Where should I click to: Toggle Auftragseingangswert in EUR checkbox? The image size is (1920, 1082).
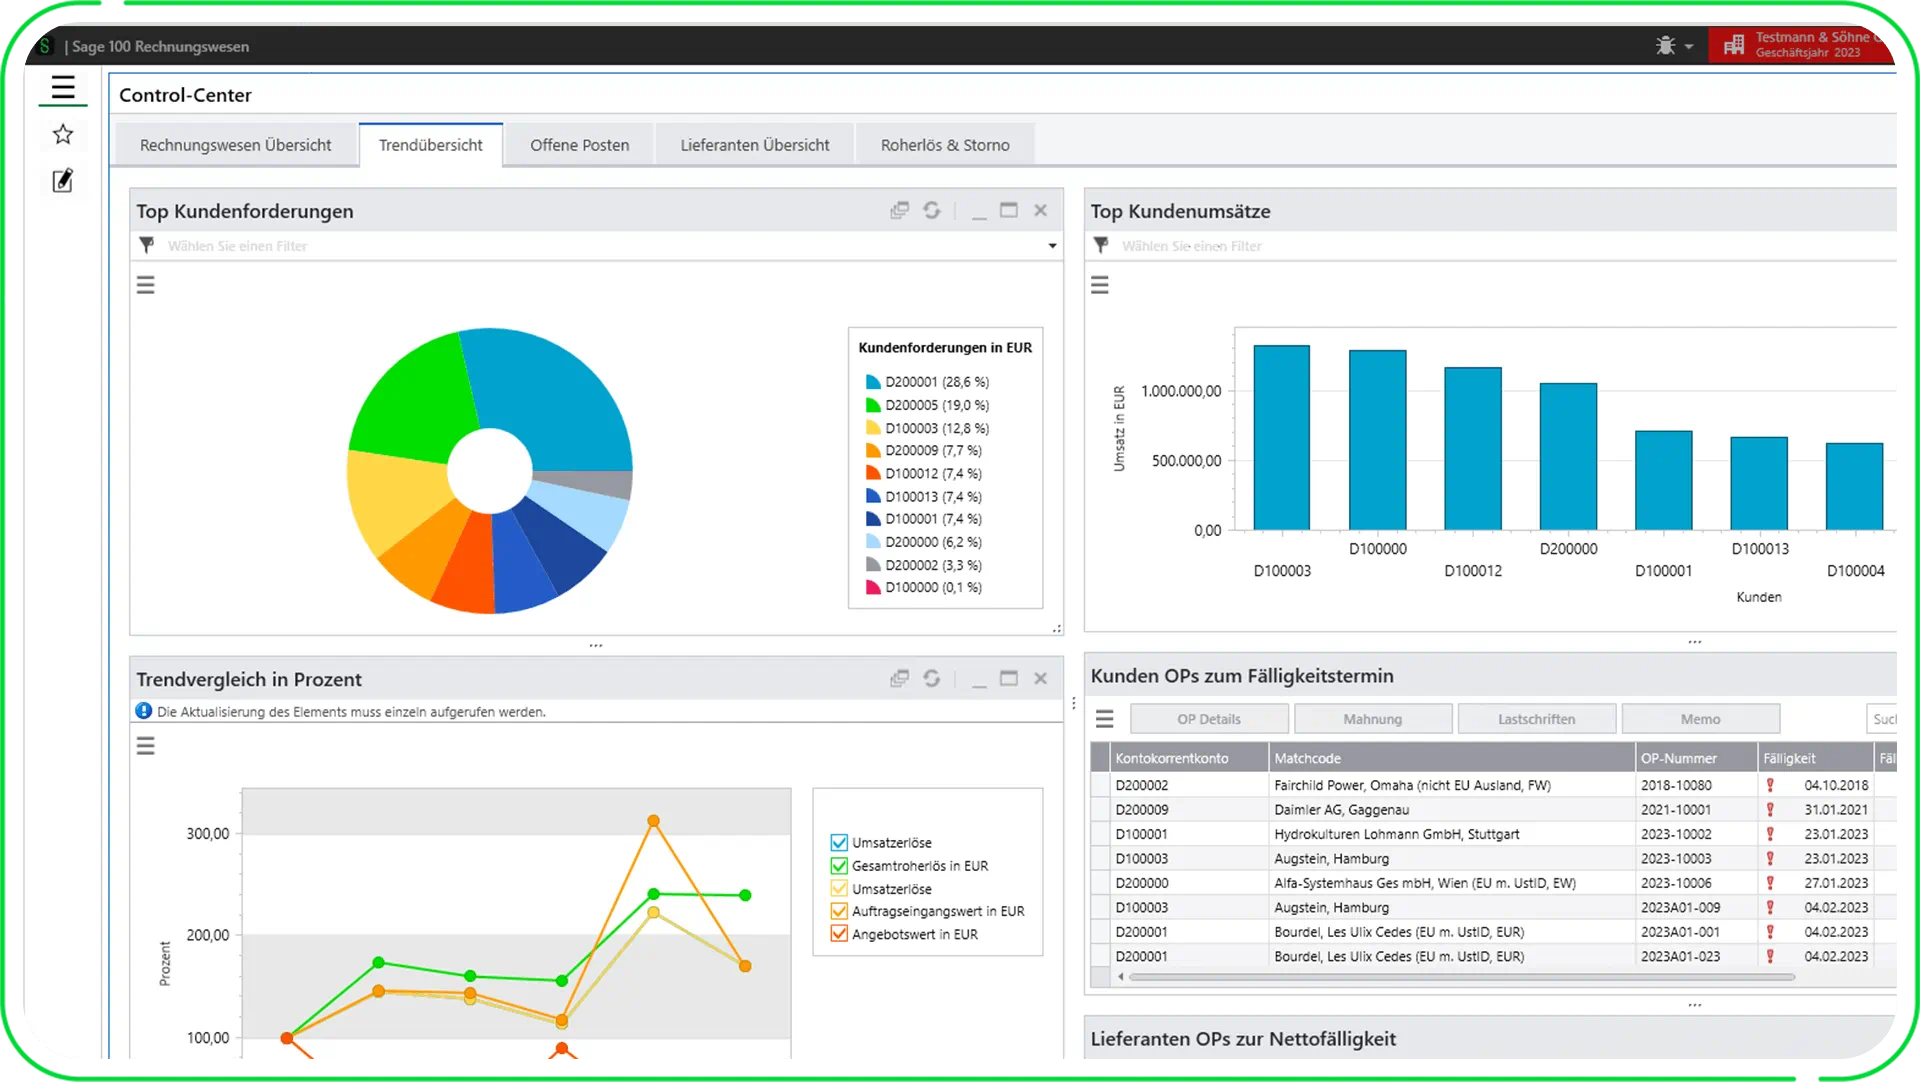[839, 911]
